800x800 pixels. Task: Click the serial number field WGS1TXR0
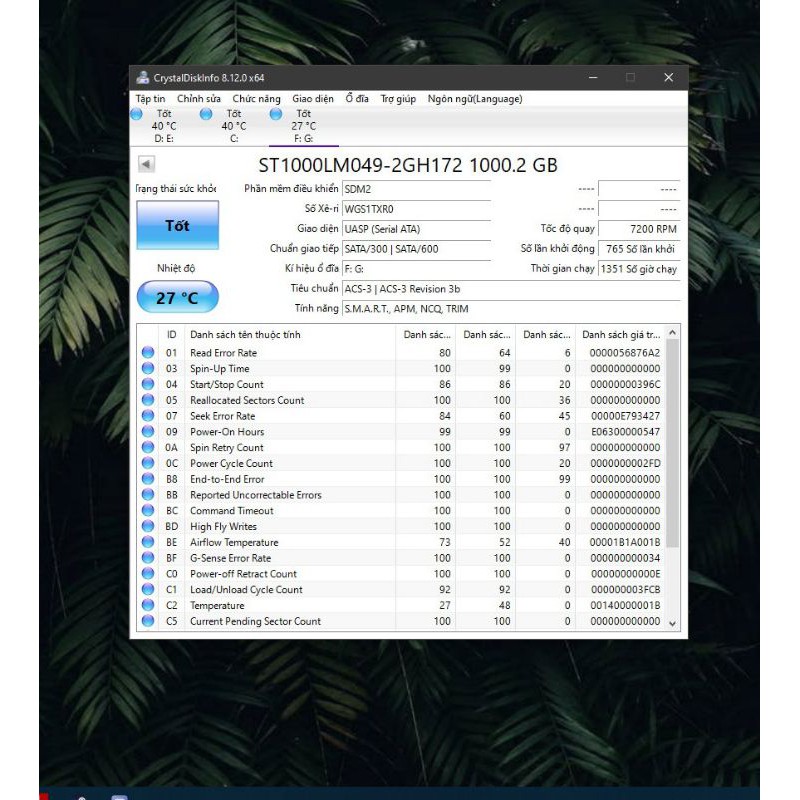point(416,209)
